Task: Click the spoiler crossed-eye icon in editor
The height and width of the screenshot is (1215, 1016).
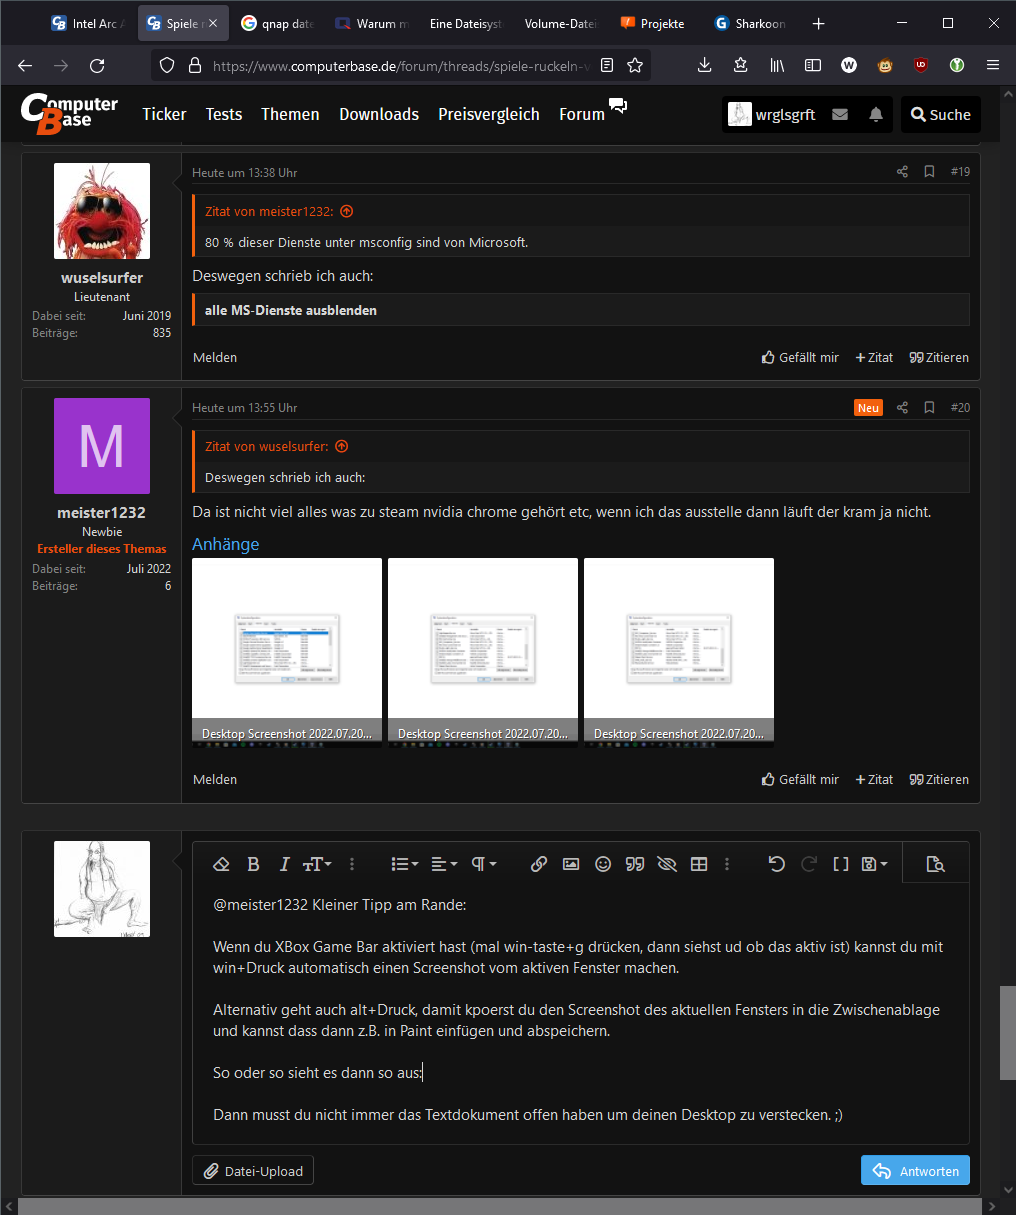Action: [x=667, y=864]
